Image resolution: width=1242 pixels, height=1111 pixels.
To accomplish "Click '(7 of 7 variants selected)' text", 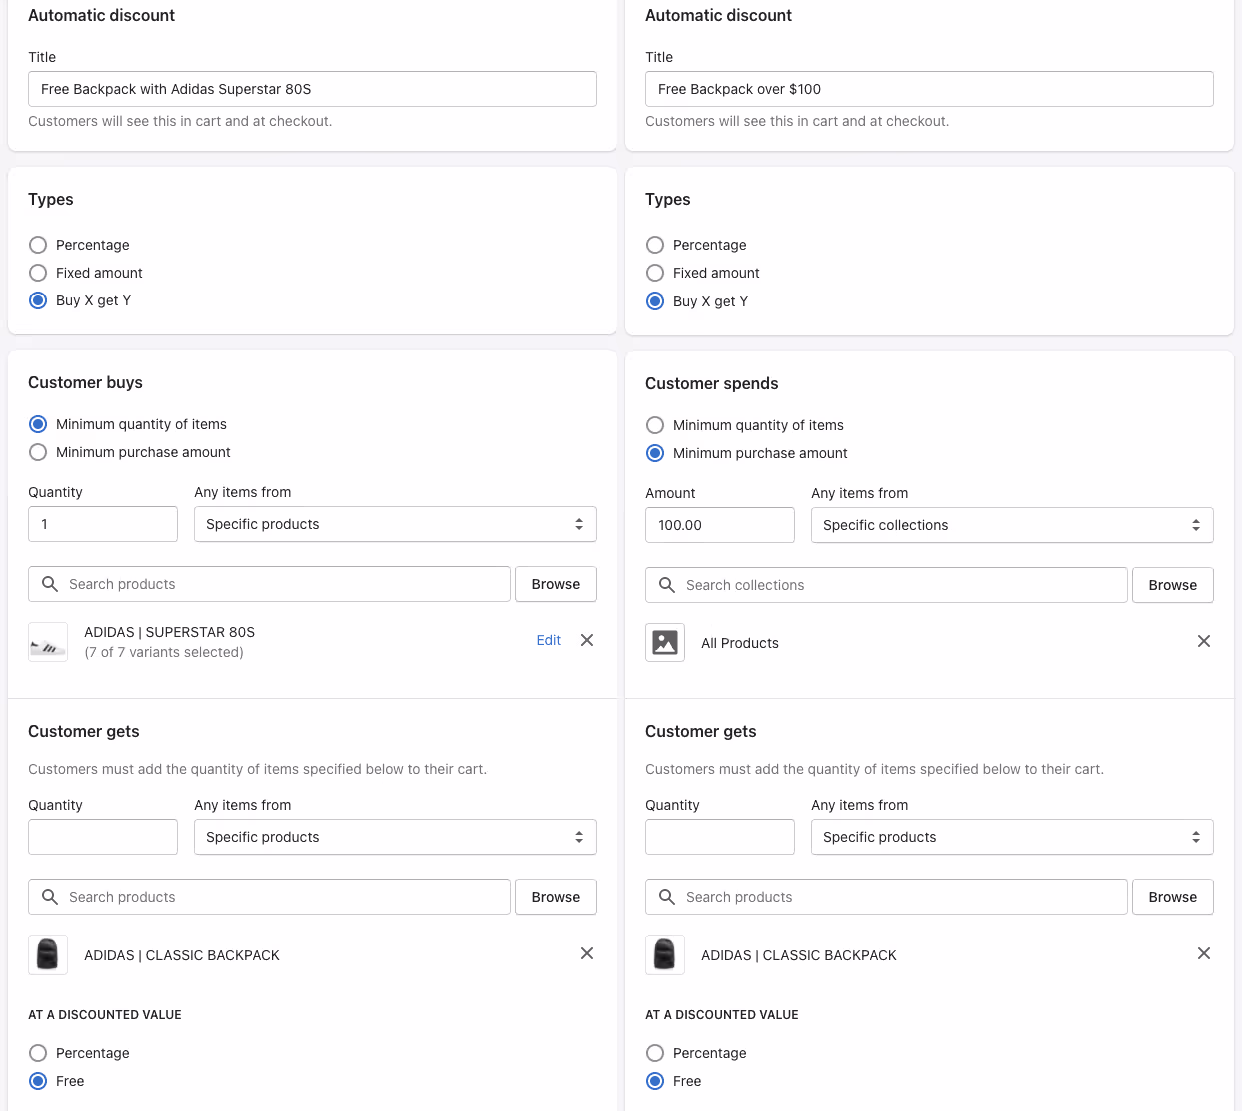I will (x=164, y=652).
